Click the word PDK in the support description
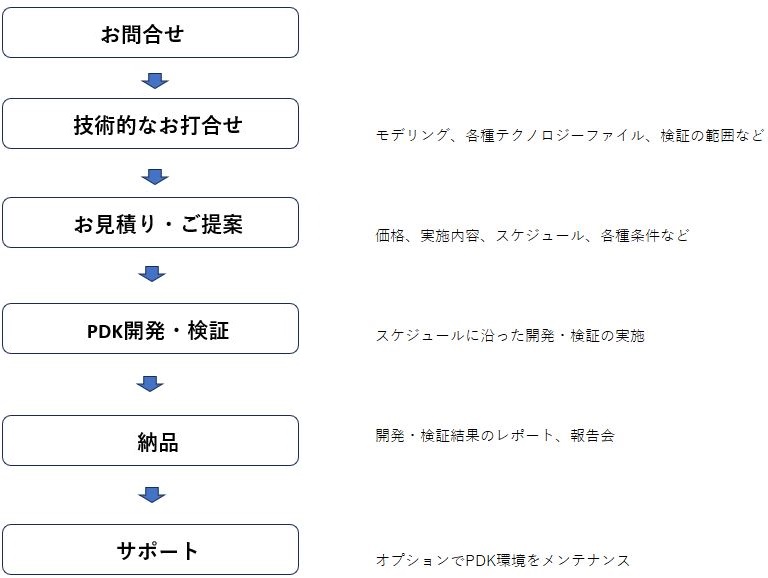The height and width of the screenshot is (578, 768). [480, 560]
